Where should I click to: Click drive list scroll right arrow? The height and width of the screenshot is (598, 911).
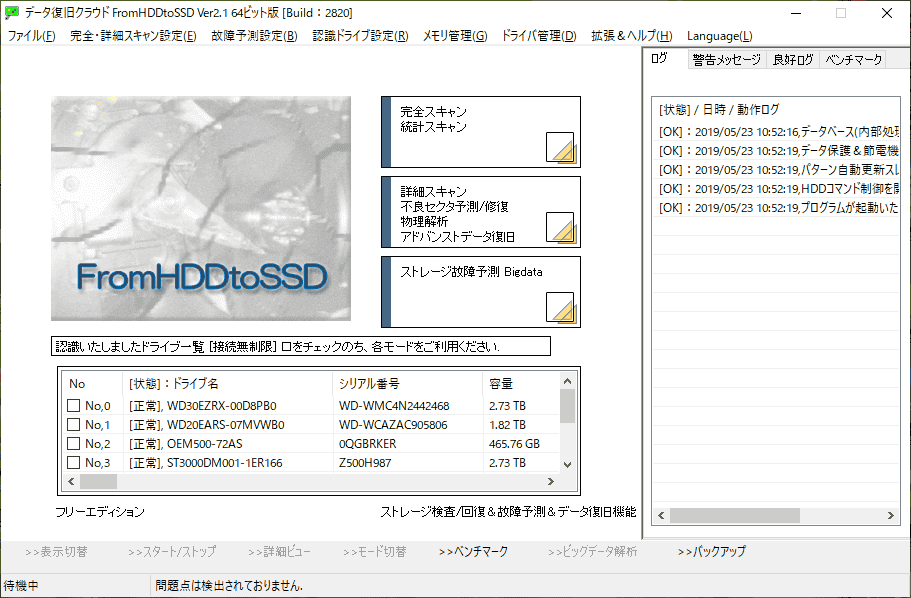551,481
